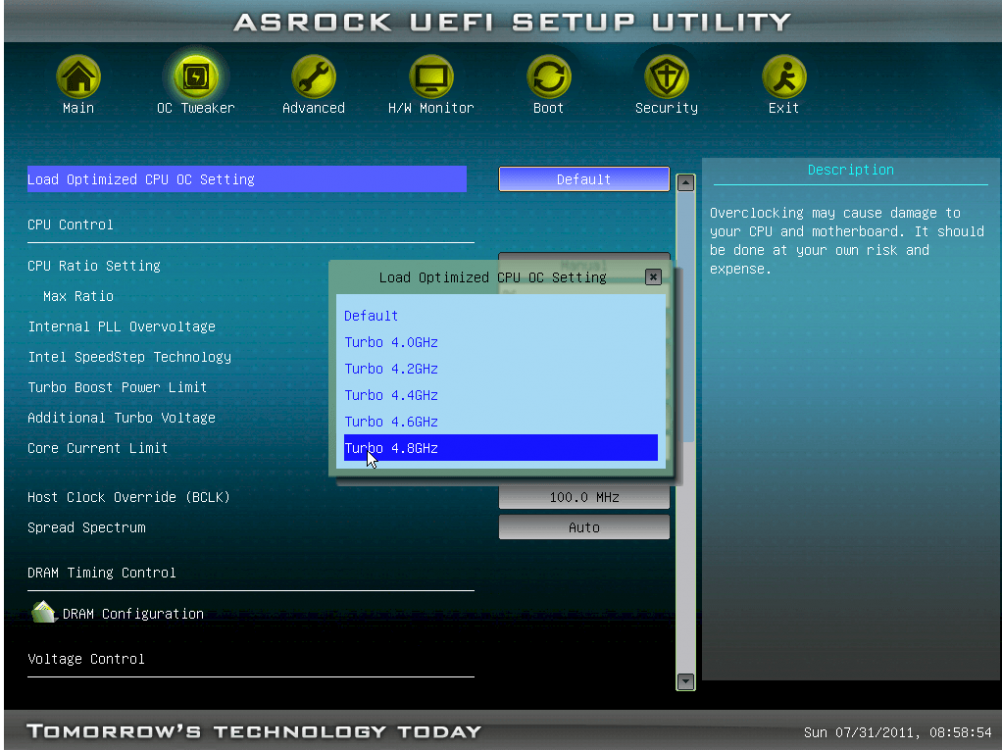The height and width of the screenshot is (750, 1002).
Task: Click the OC Tweaker chip icon
Action: [x=195, y=77]
